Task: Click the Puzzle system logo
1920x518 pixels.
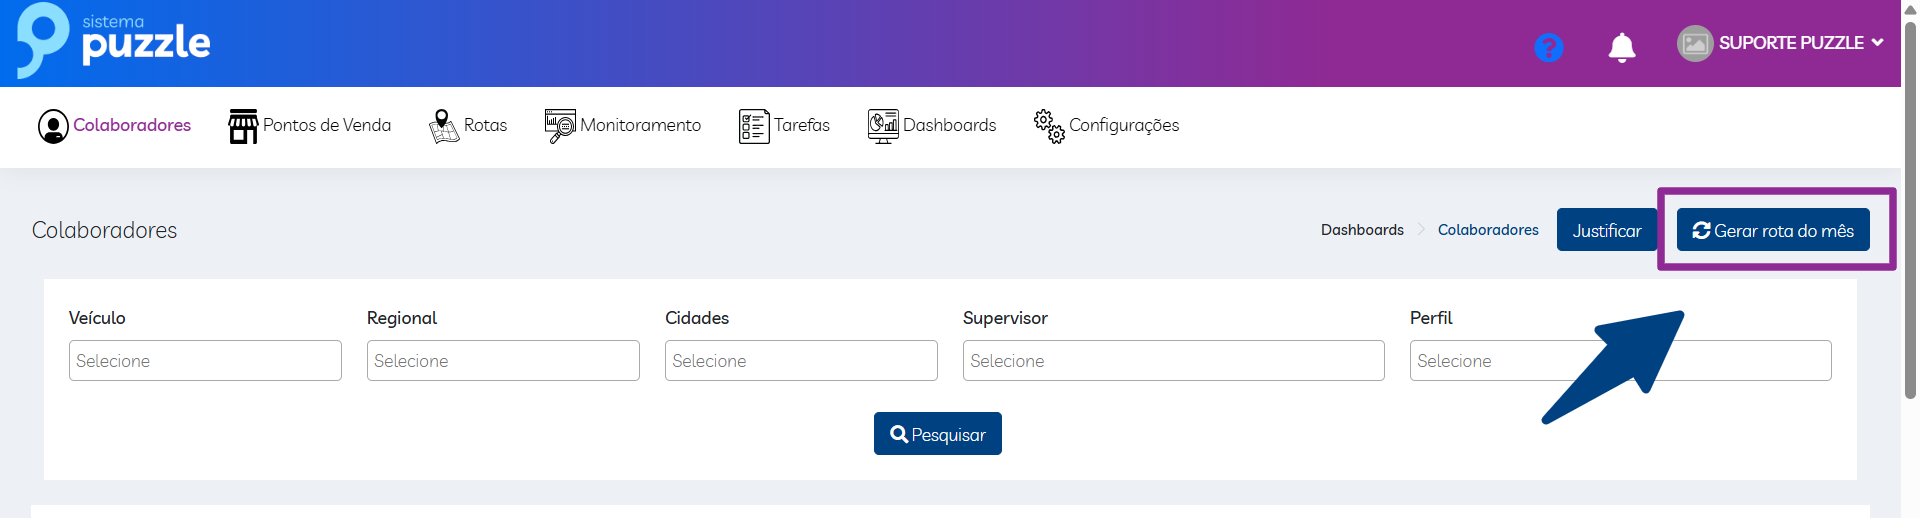Action: tap(113, 41)
